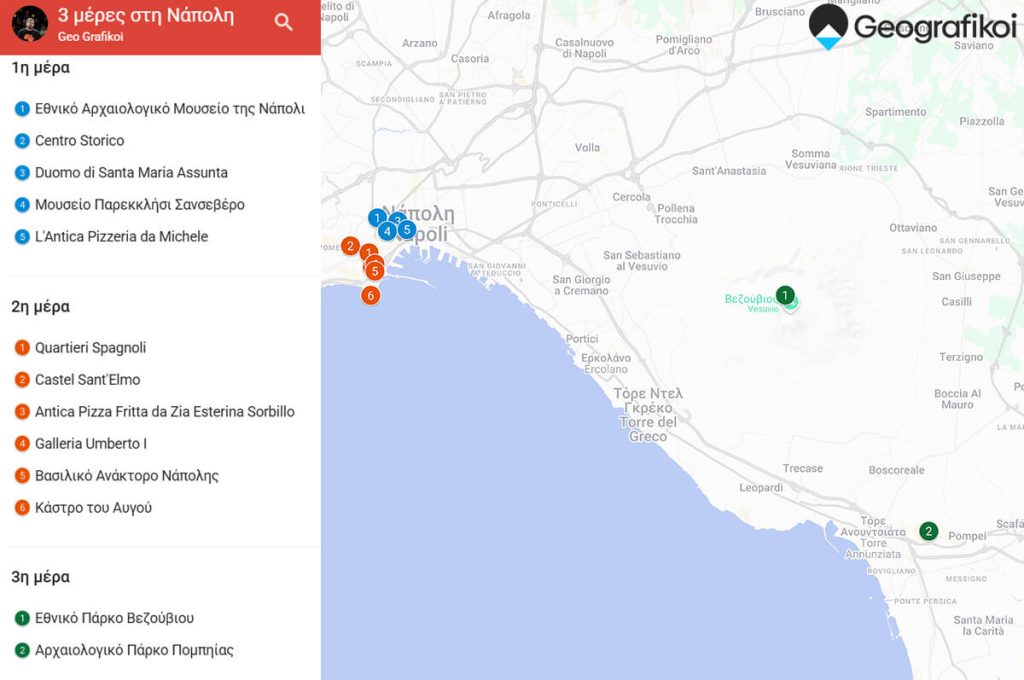Click the Geo Grafikoi profile avatar
The image size is (1024, 680).
(x=29, y=24)
